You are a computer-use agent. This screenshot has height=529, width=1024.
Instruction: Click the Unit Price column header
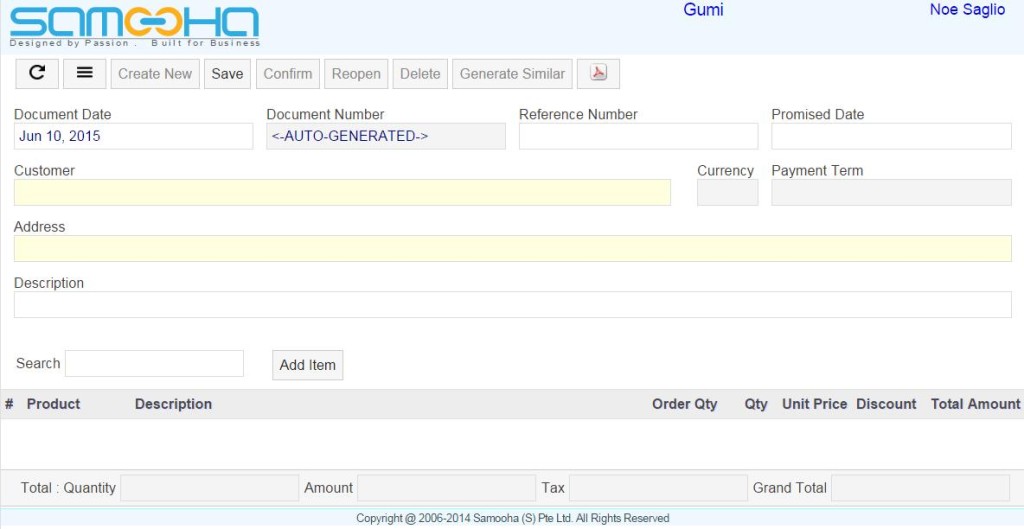click(814, 404)
